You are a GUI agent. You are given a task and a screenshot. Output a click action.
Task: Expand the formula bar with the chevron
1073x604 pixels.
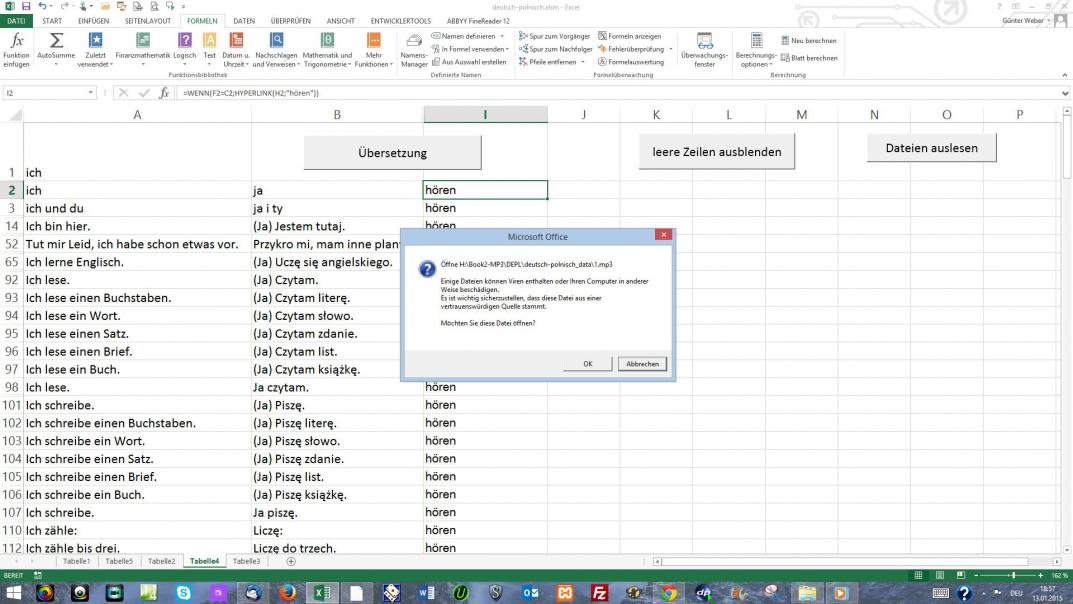(x=1064, y=93)
